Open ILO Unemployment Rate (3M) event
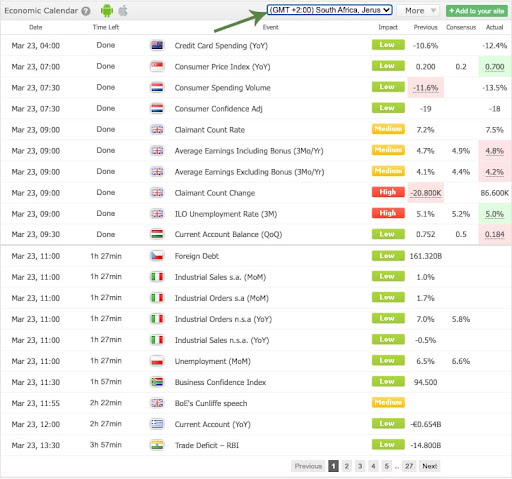Image resolution: width=512 pixels, height=479 pixels. point(226,214)
